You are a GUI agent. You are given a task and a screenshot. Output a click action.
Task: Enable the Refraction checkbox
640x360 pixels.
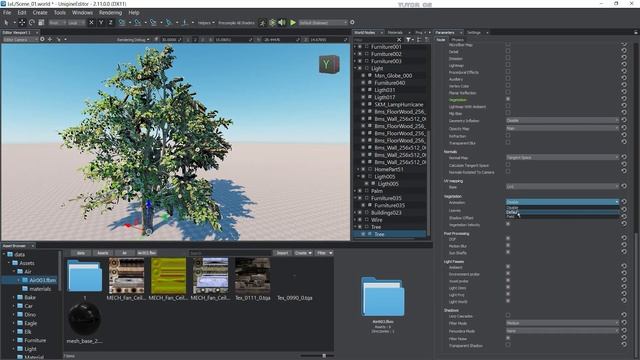508,136
